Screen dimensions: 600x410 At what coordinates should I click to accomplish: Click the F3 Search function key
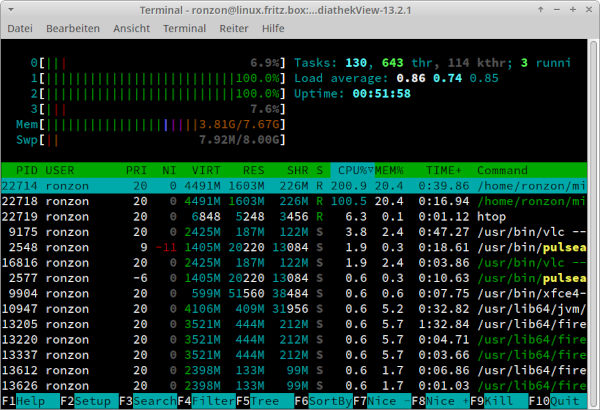click(147, 401)
